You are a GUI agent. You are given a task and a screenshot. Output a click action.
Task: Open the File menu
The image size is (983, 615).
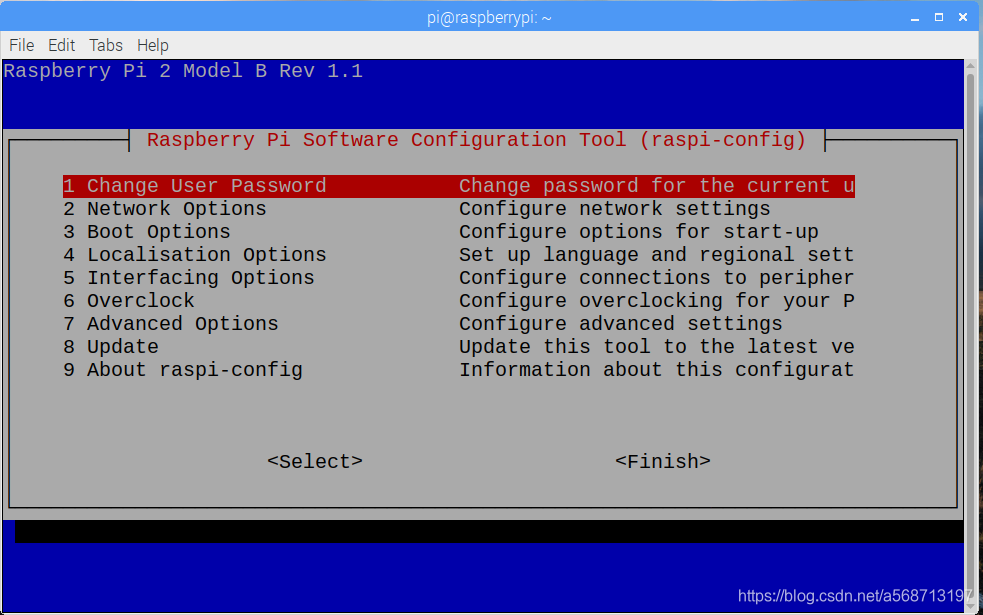(x=21, y=45)
